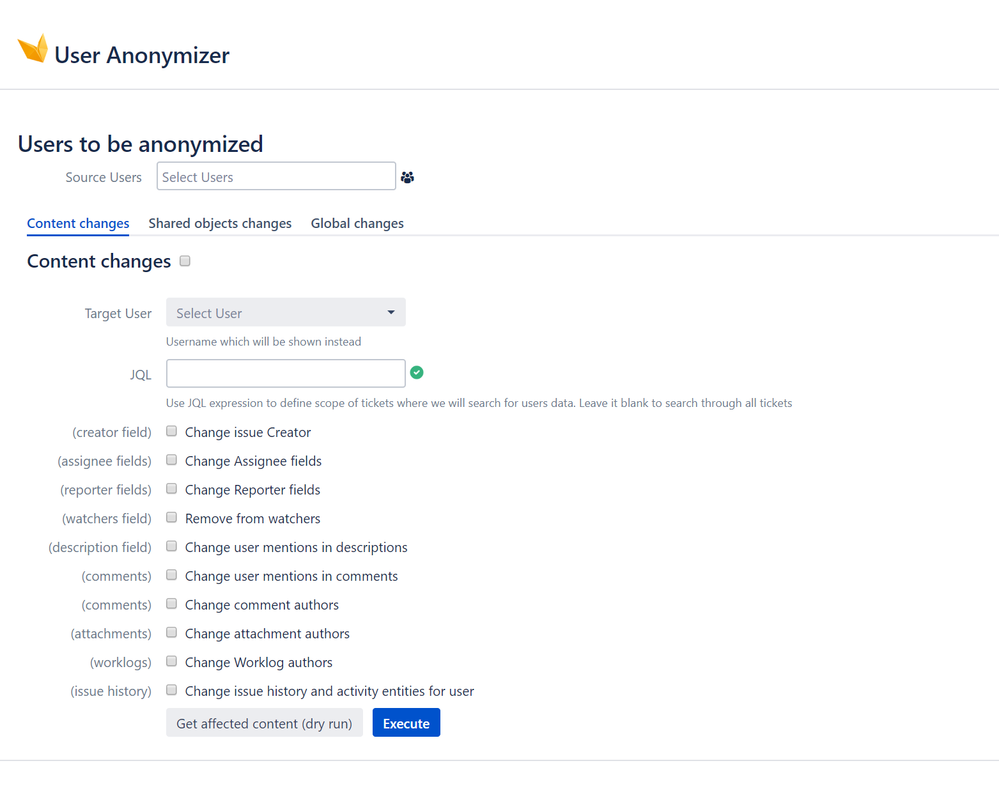Click the JQL expression help description text

(479, 403)
